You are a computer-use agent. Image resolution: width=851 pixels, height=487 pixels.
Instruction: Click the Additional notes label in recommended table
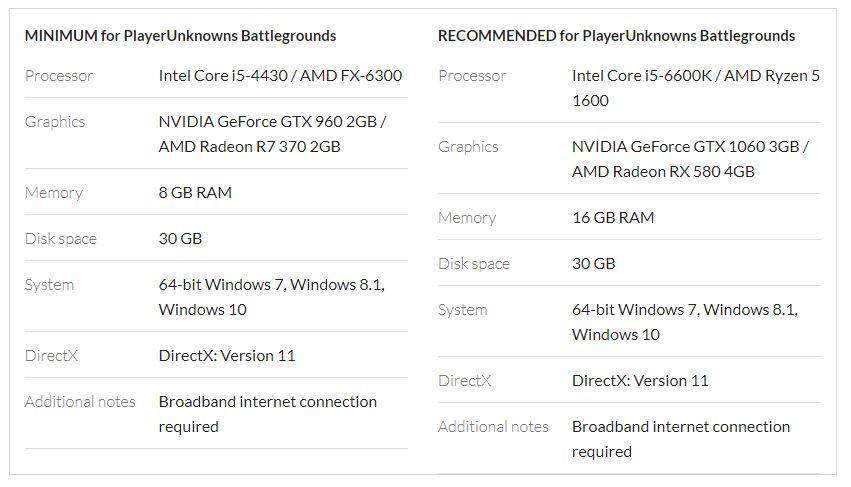coord(493,426)
